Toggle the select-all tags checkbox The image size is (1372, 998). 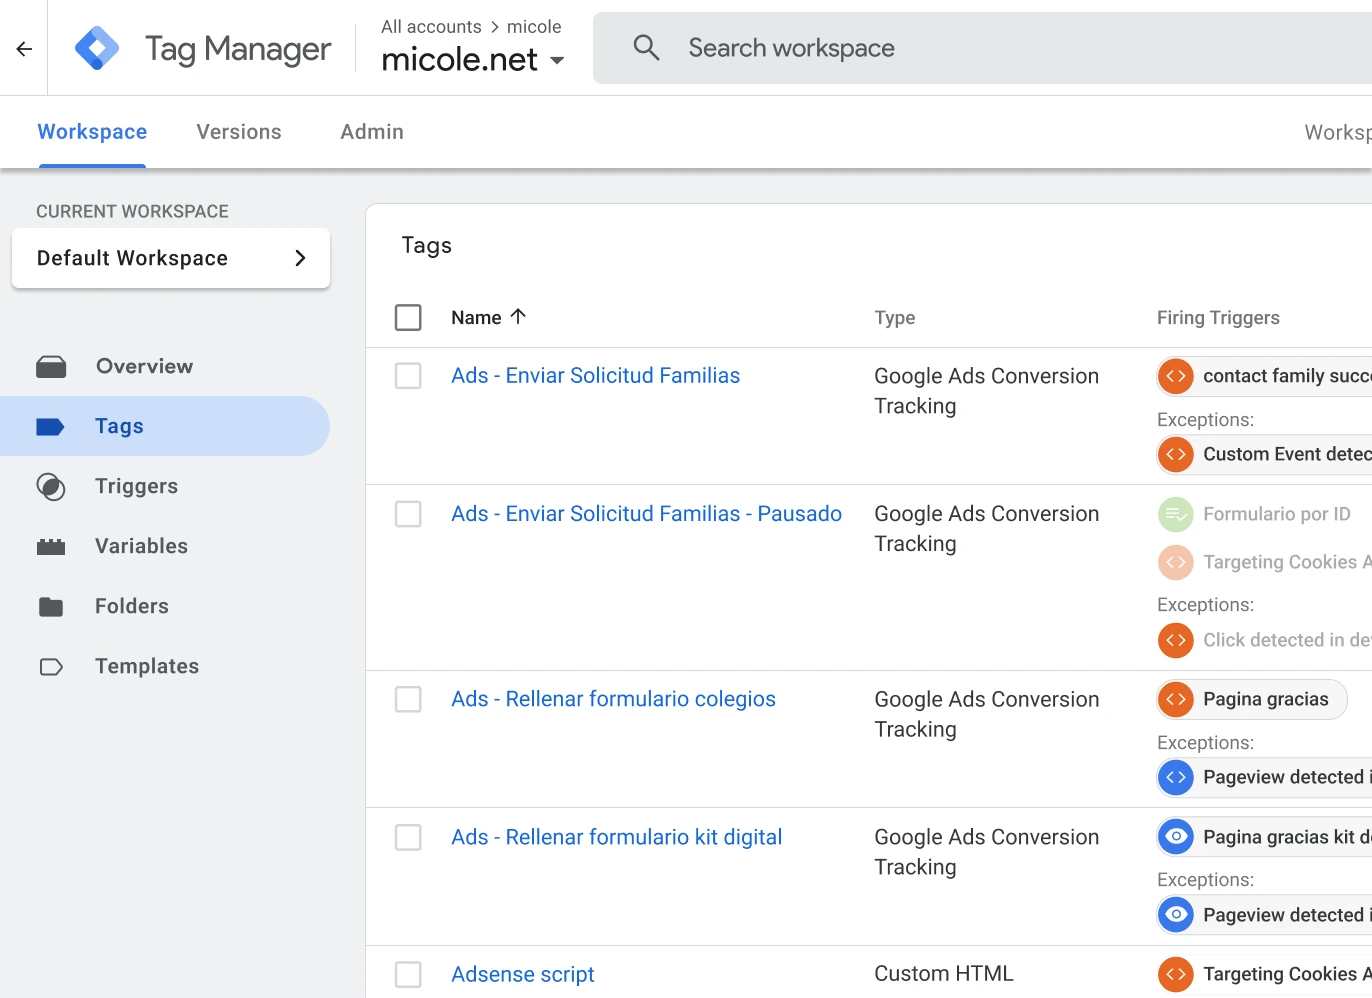(x=408, y=317)
